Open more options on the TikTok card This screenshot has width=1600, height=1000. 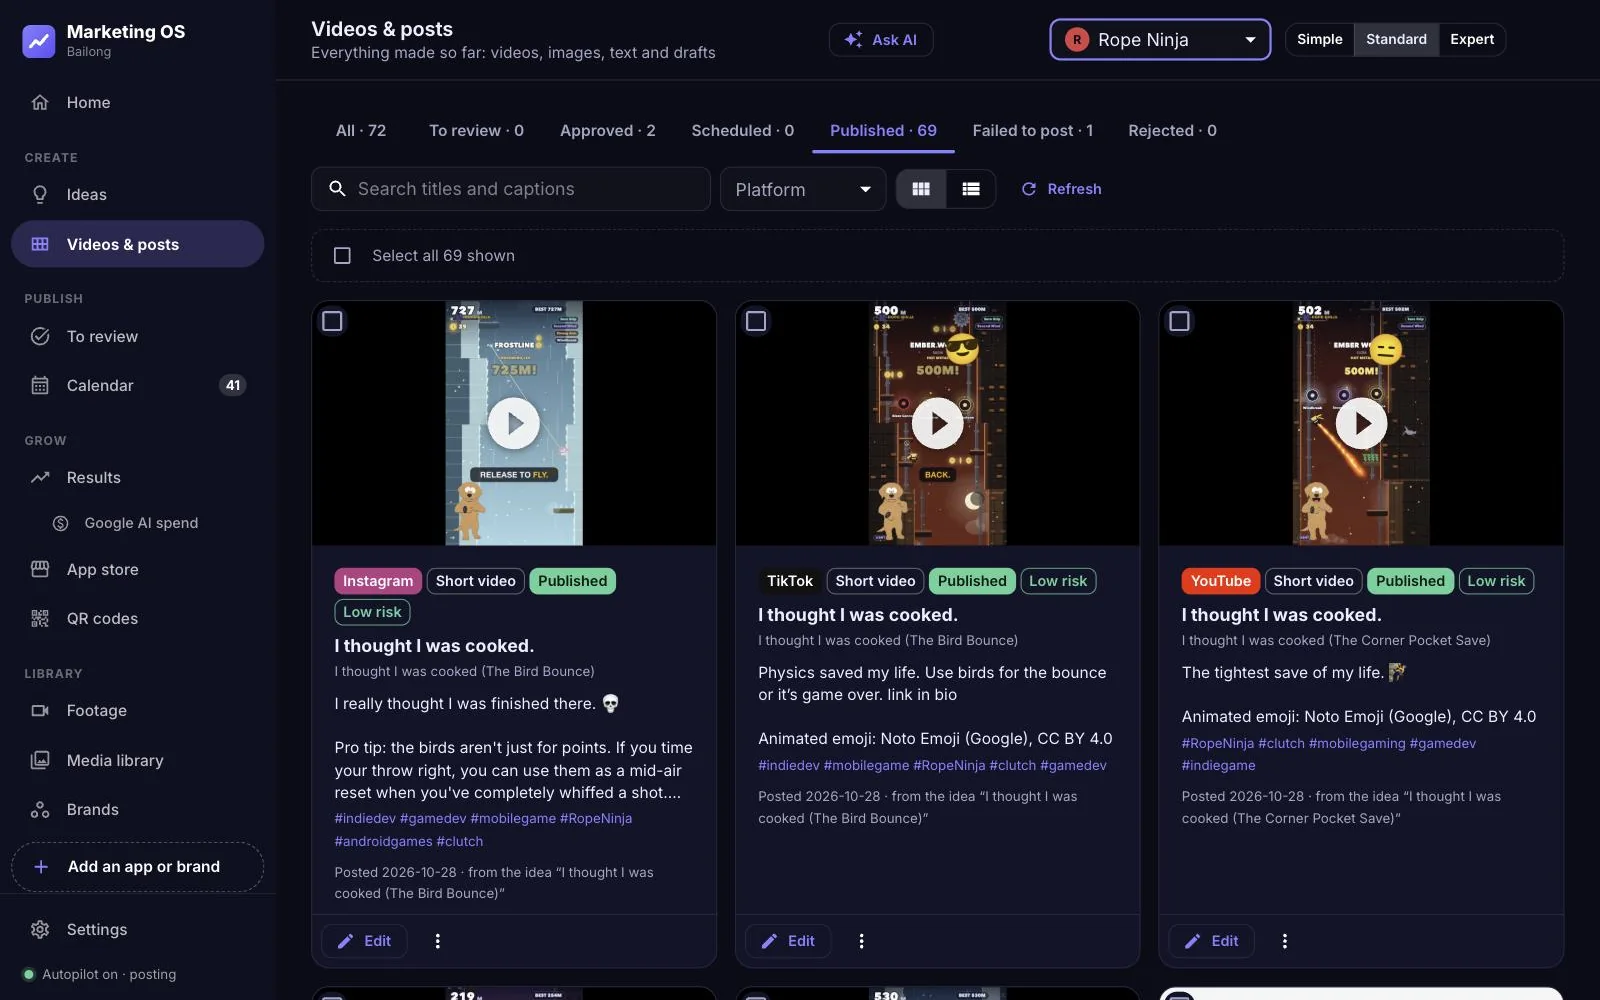(x=861, y=941)
